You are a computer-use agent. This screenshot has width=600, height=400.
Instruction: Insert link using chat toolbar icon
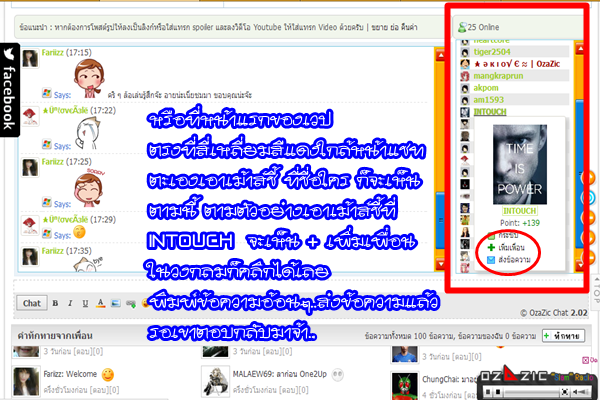tap(131, 304)
